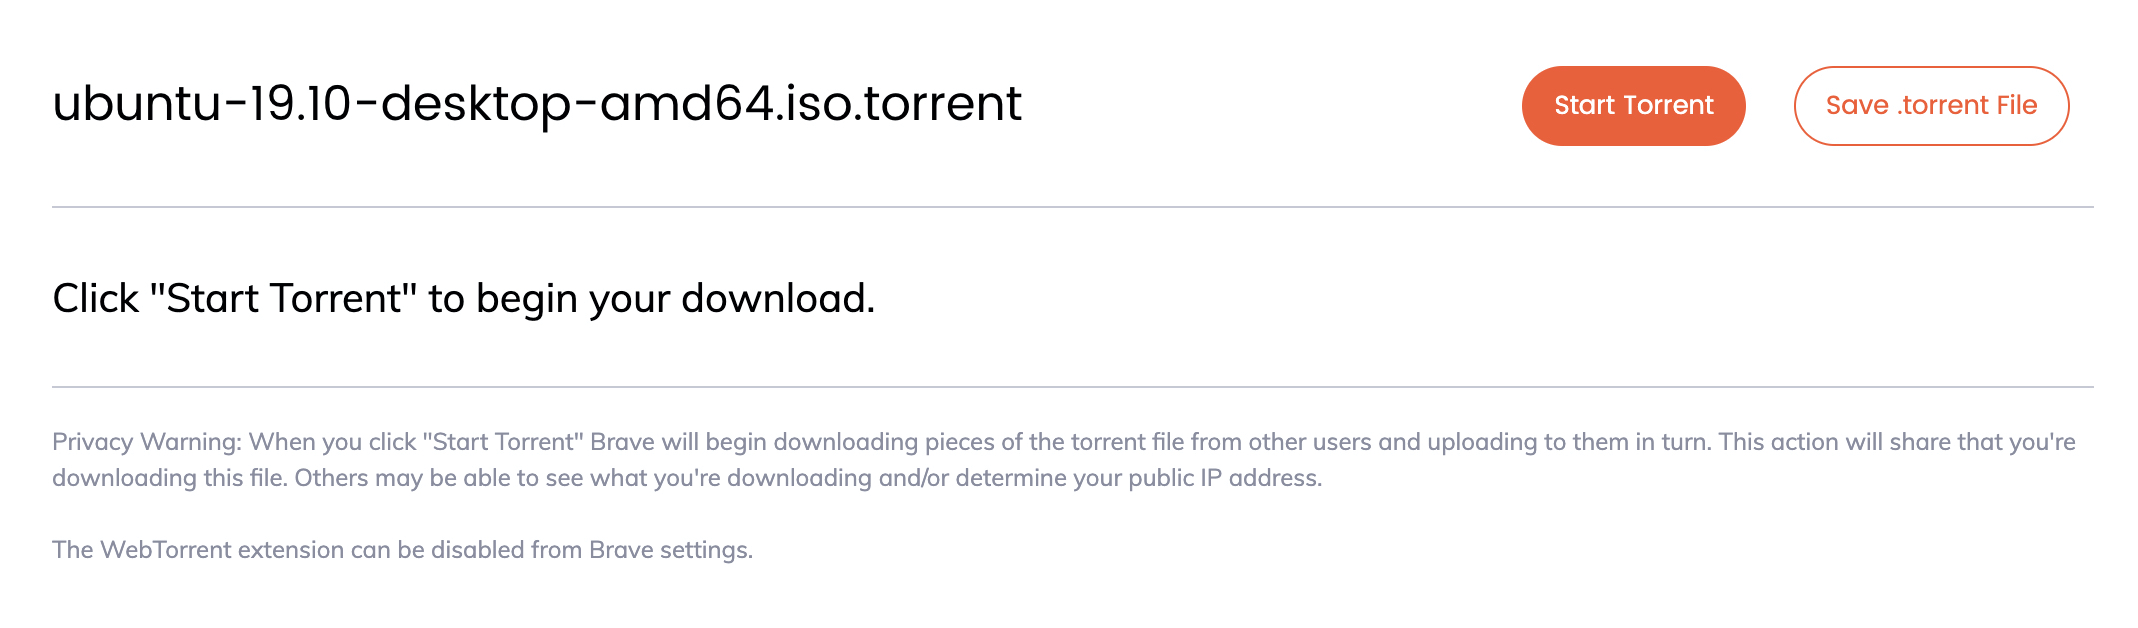Click the word Click starting the instruction
2138x628 pixels.
tap(96, 299)
